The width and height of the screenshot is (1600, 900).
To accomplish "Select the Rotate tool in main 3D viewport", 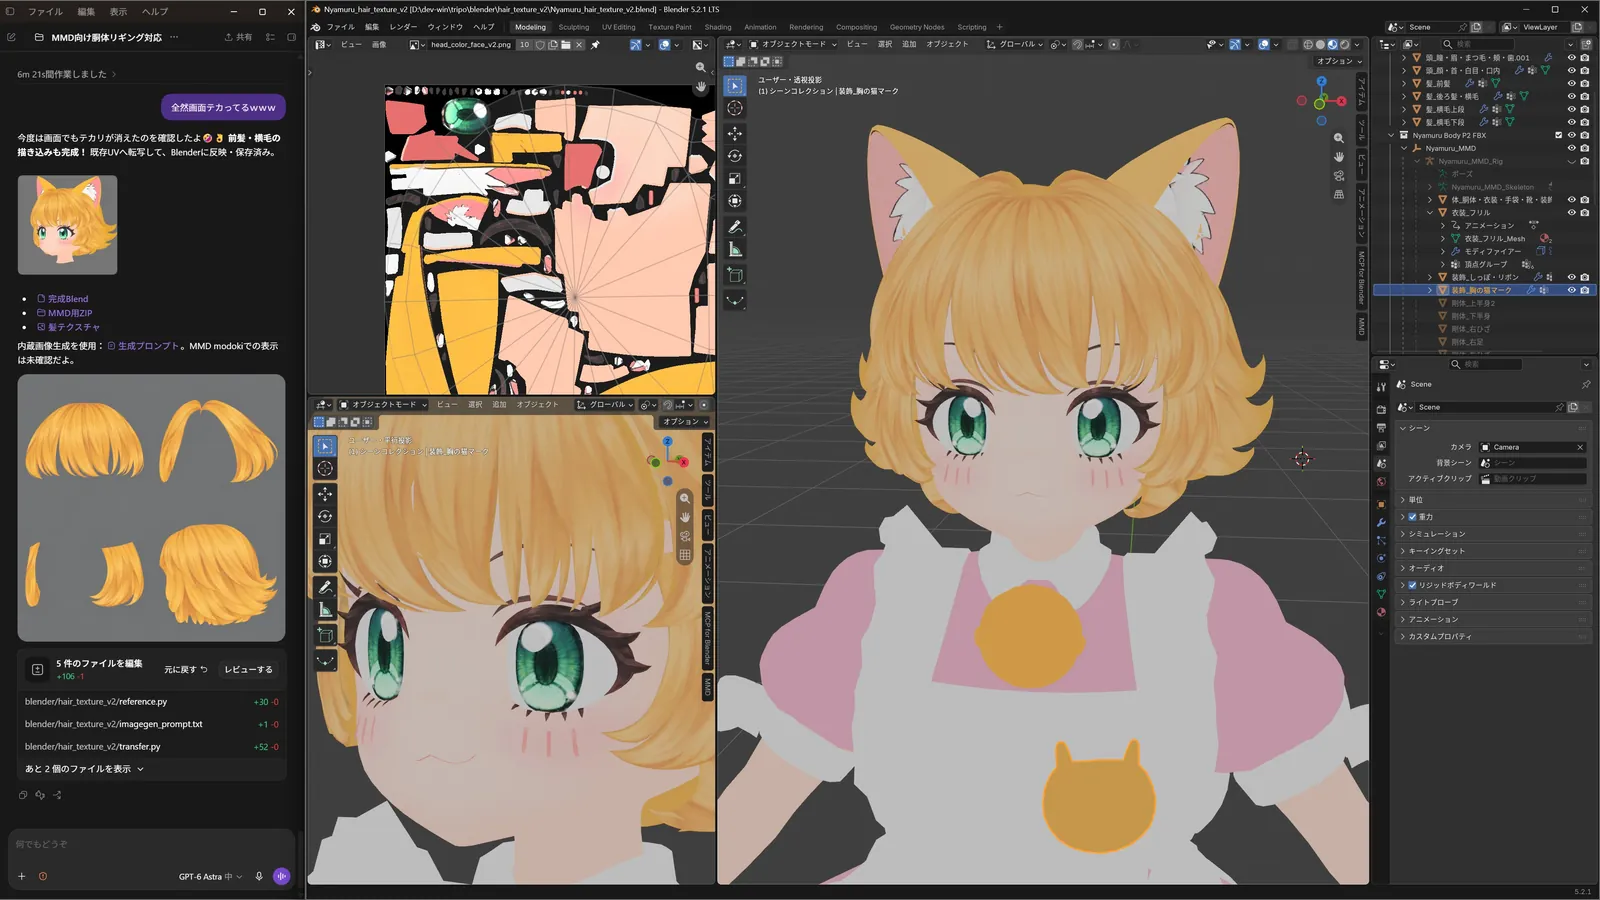I will click(735, 156).
